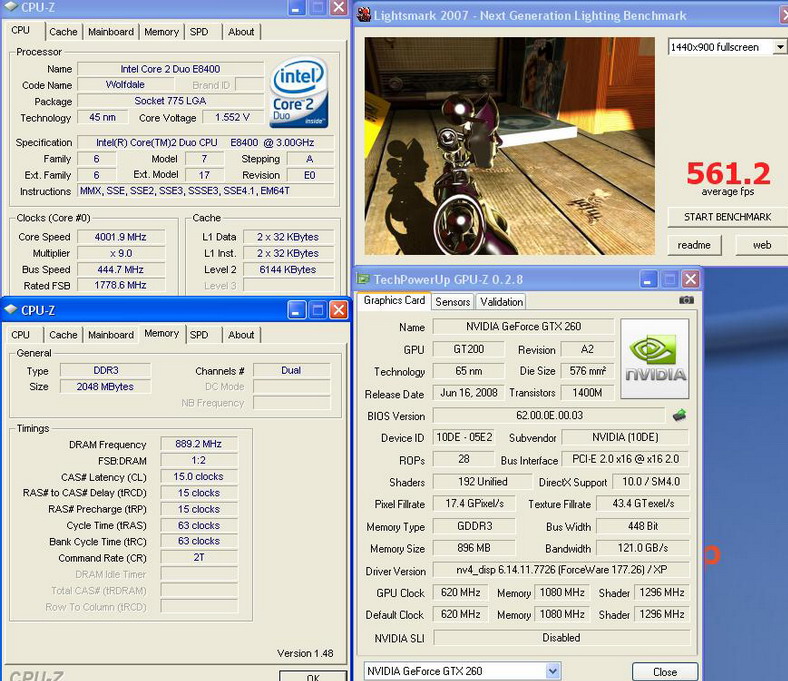Click the GPU Clock value 620 MHz

460,593
